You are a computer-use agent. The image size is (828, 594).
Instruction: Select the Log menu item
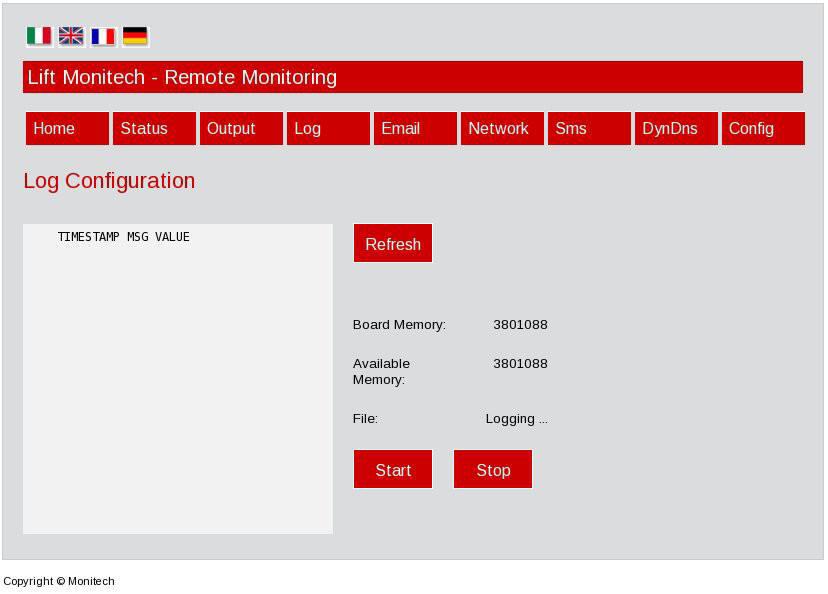click(328, 128)
